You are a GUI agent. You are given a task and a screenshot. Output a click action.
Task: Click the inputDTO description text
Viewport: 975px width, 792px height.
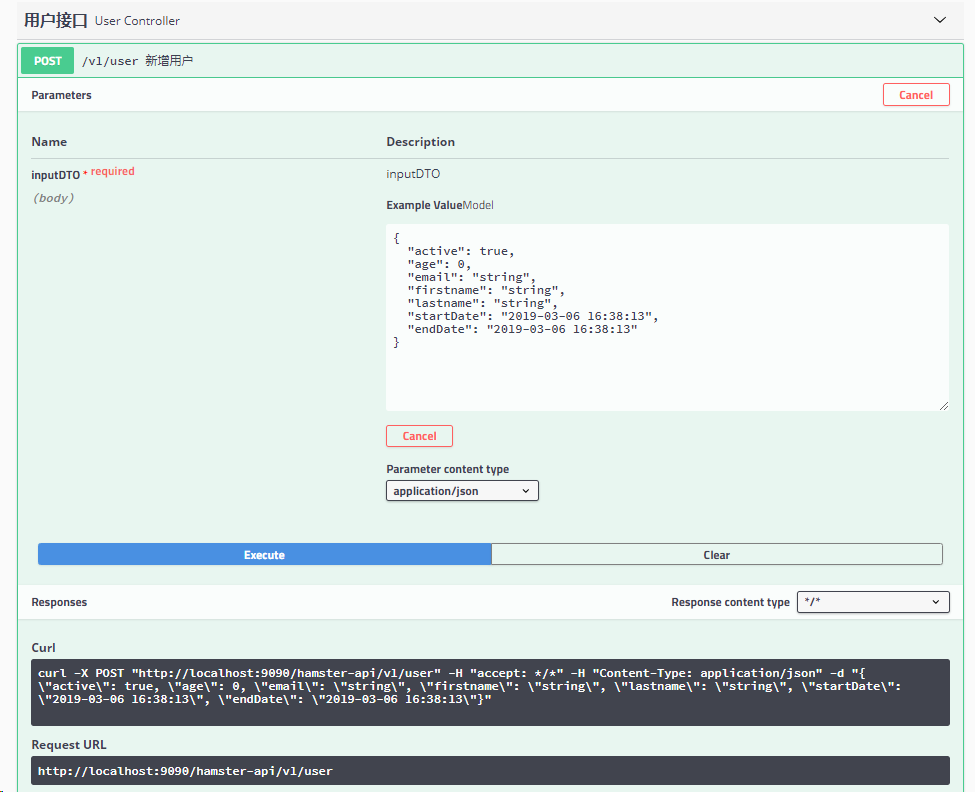pos(413,174)
